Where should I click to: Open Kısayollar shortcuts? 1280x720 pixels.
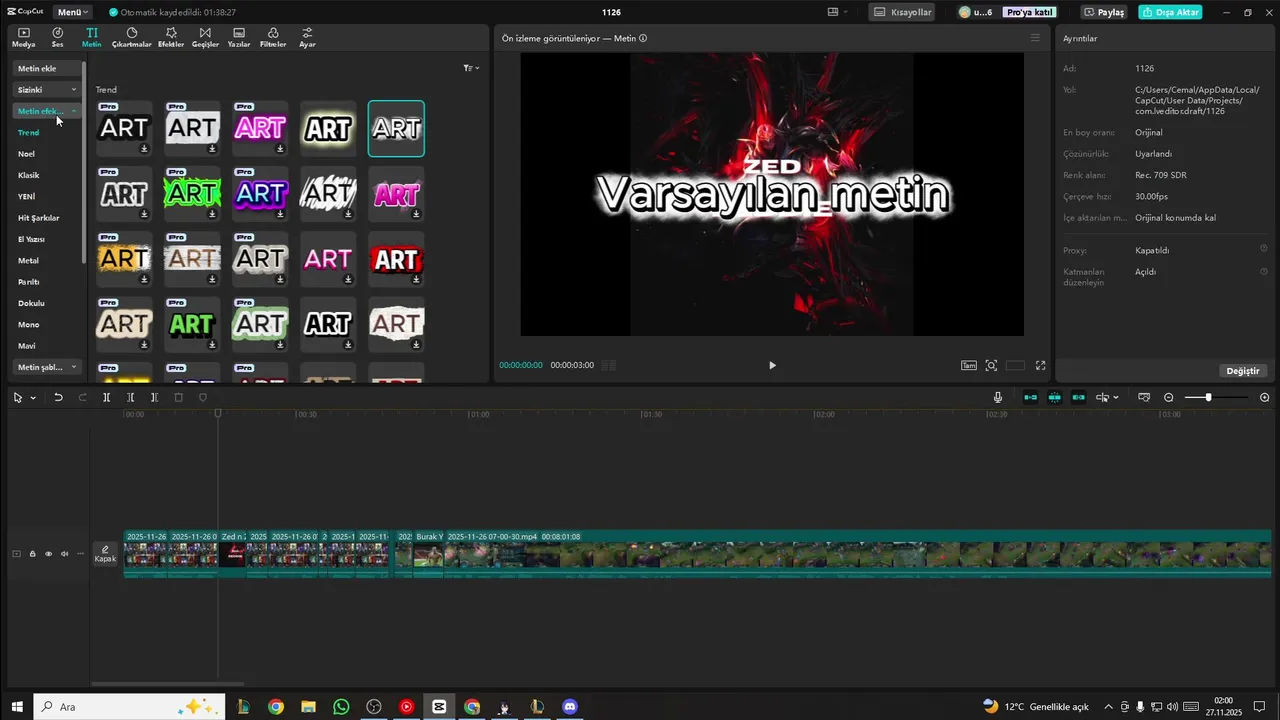tap(902, 12)
